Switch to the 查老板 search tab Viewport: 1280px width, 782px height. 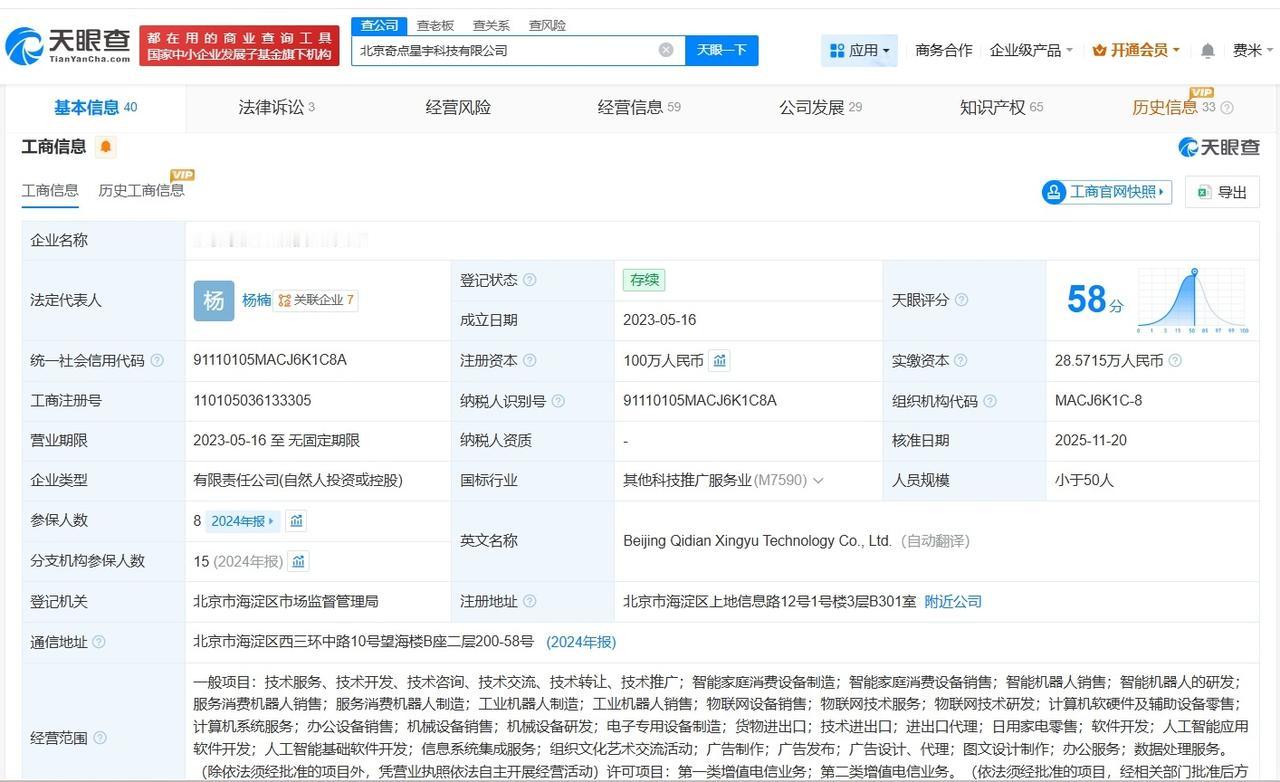pyautogui.click(x=435, y=25)
